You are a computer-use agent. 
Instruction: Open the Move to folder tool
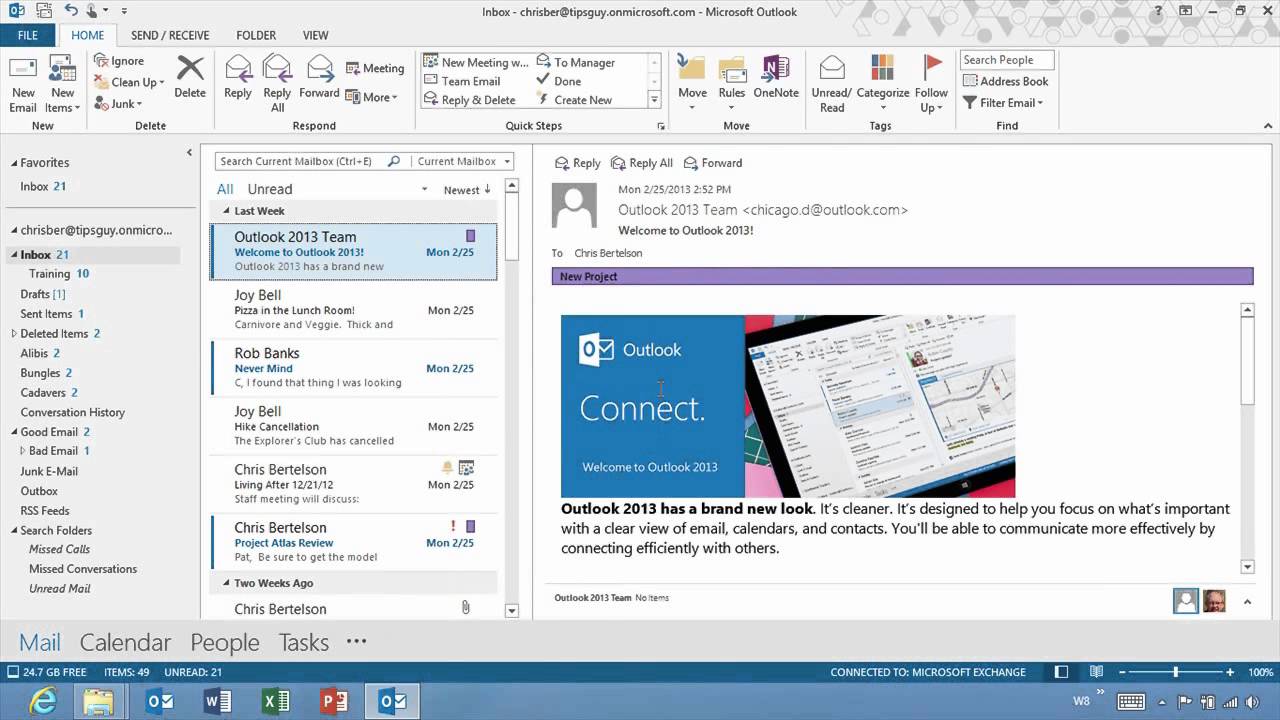tap(692, 84)
